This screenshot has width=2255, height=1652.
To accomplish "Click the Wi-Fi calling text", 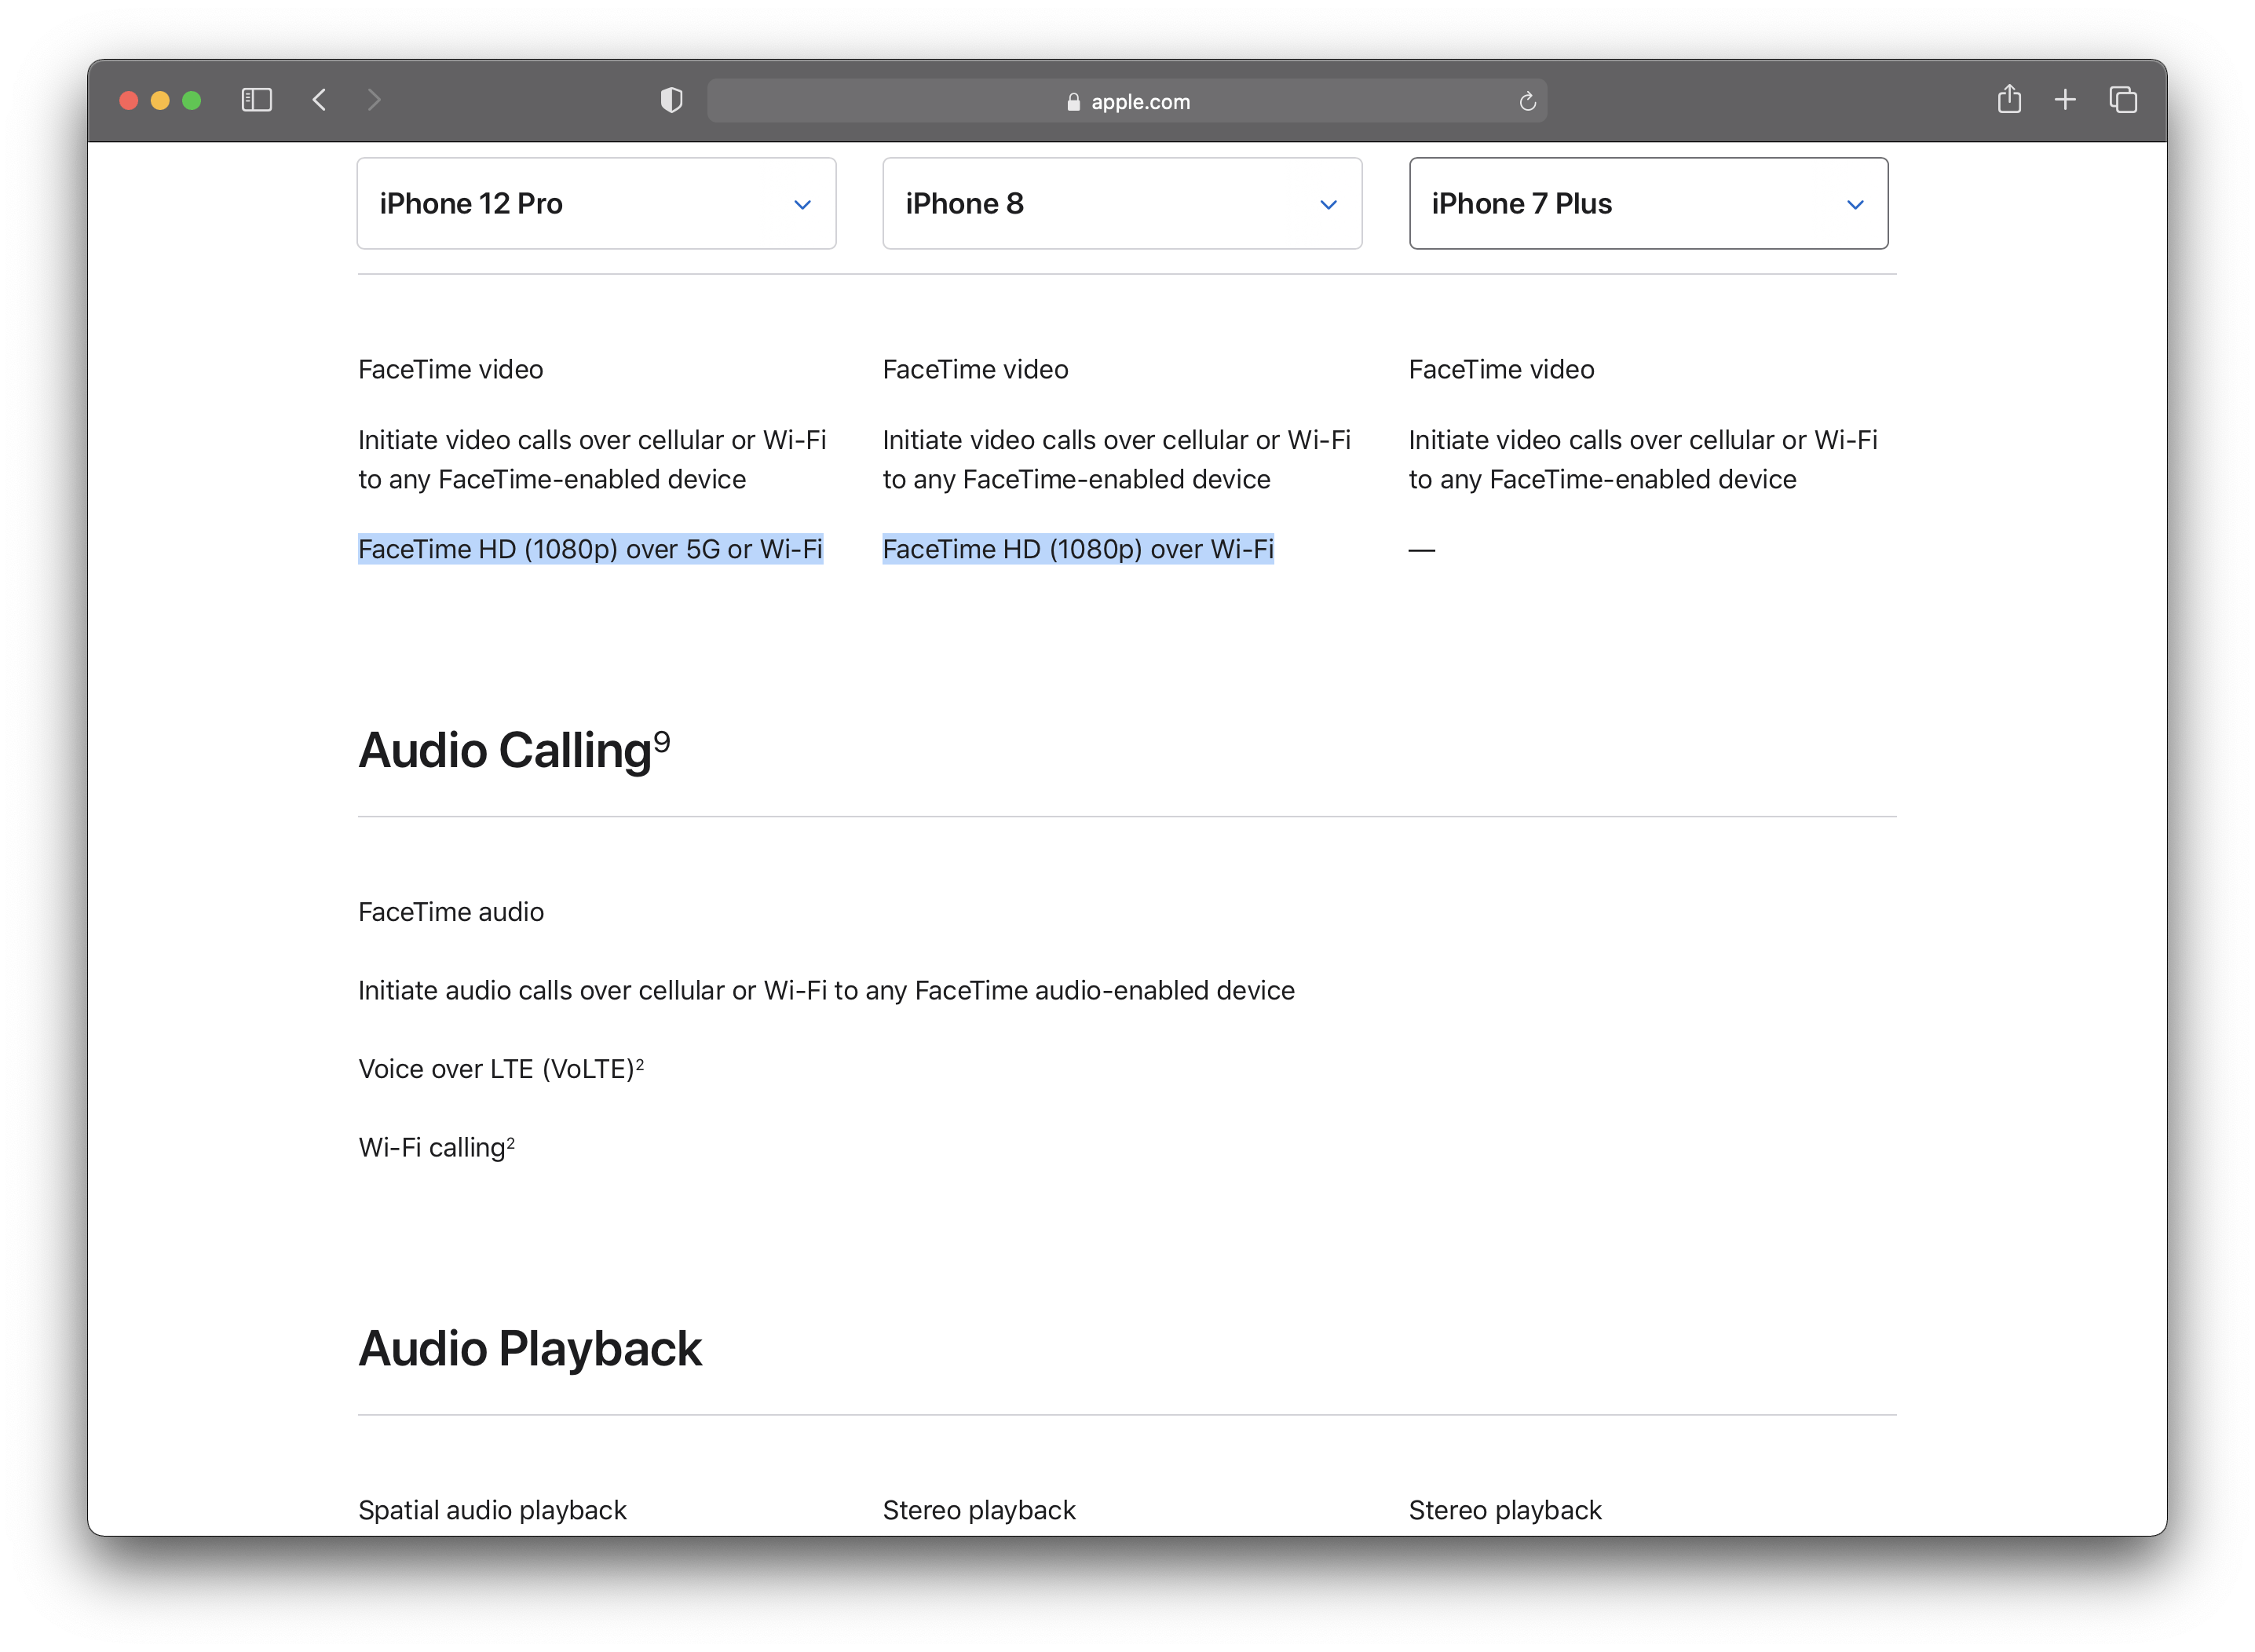I will 432,1147.
